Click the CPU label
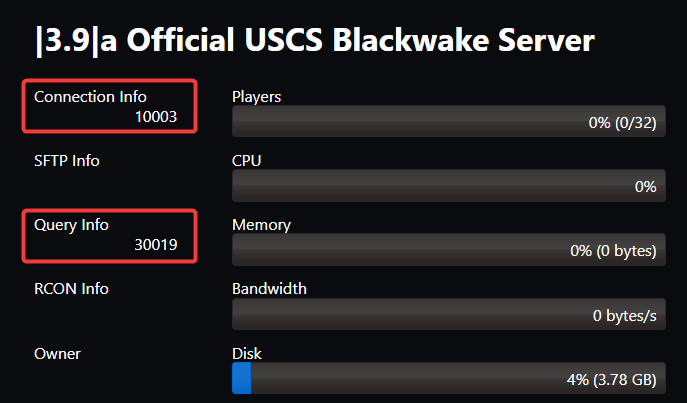Image resolution: width=687 pixels, height=403 pixels. click(246, 161)
